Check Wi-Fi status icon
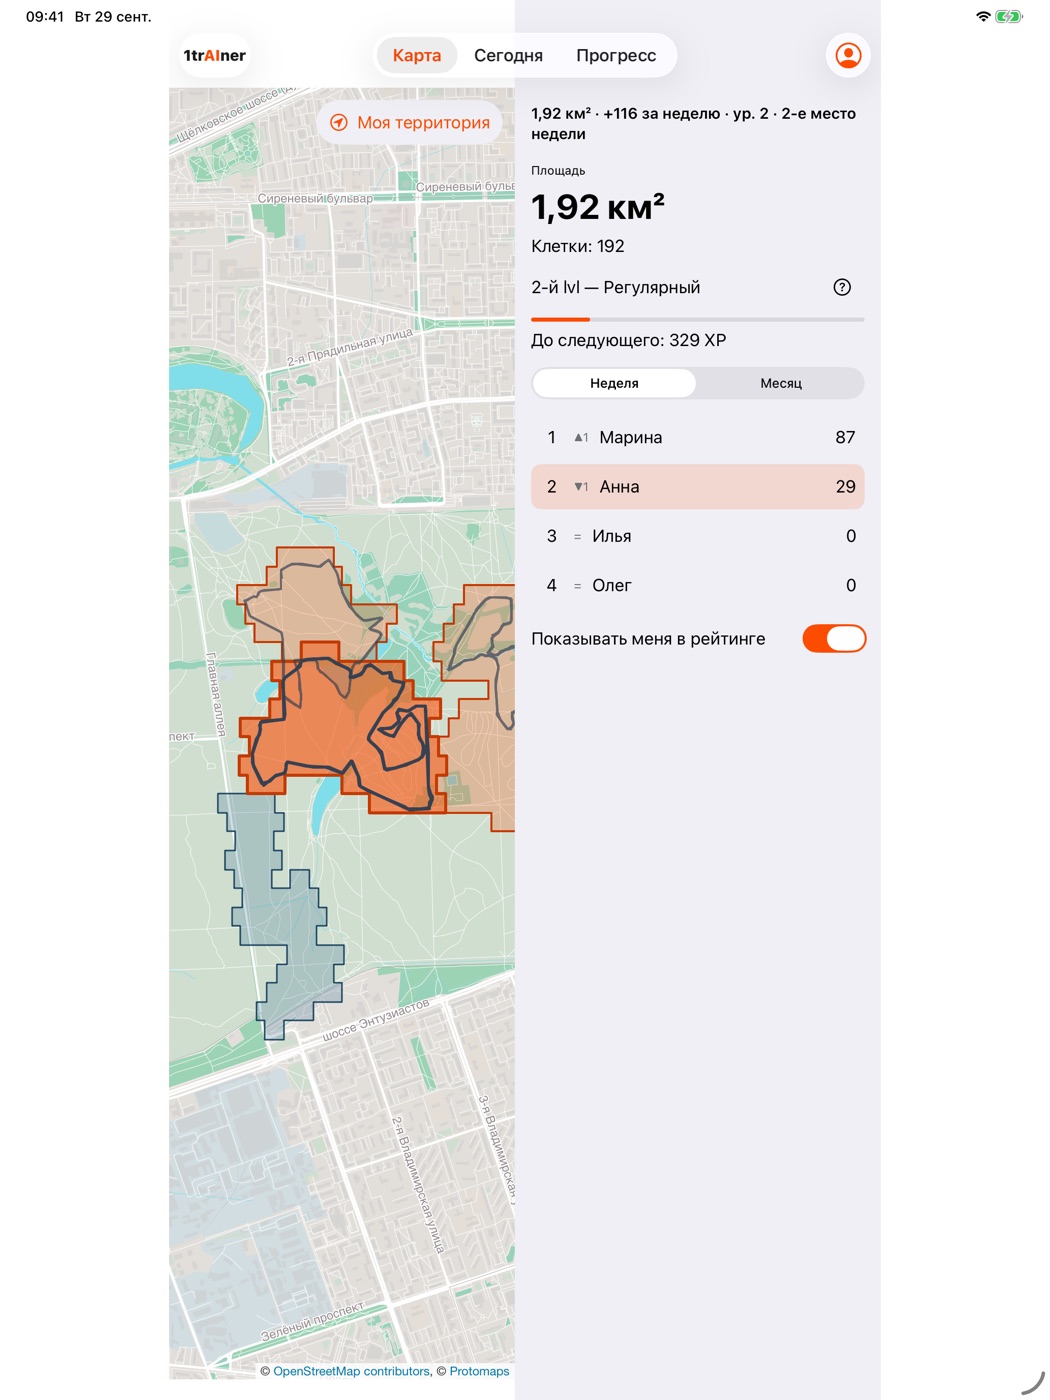Image resolution: width=1050 pixels, height=1400 pixels. pyautogui.click(x=983, y=16)
